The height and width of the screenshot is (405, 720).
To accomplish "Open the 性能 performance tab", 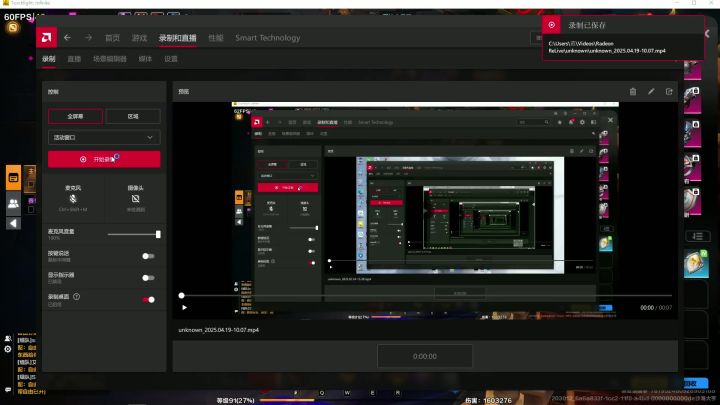I will tap(215, 38).
